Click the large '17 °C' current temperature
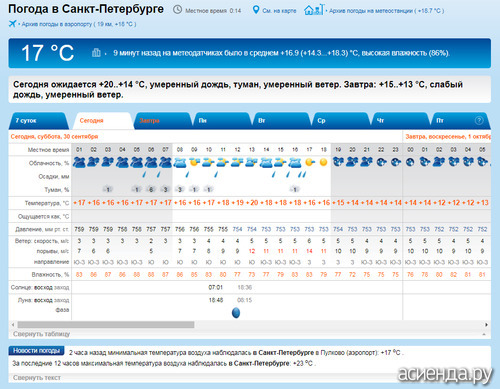This screenshot has height=389, width=500. point(47,53)
